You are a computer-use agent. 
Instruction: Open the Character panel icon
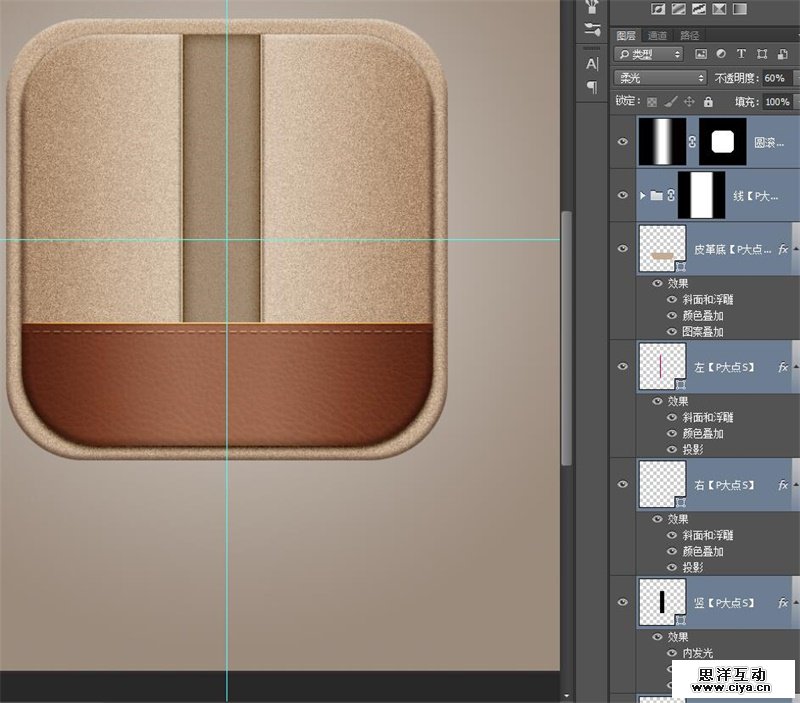coord(592,64)
